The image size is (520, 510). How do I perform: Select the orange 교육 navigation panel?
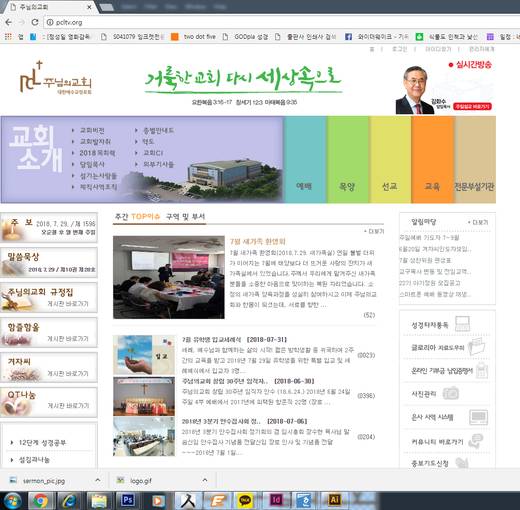click(433, 159)
